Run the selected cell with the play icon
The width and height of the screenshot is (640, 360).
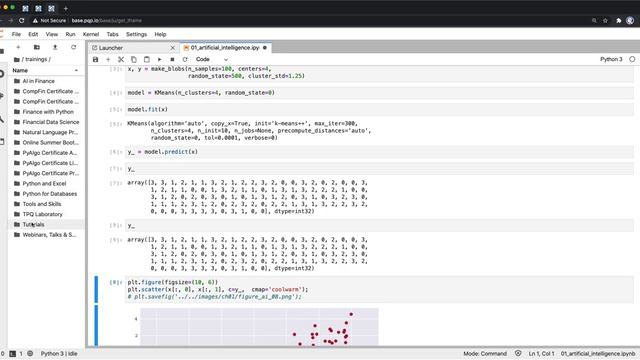(160, 60)
